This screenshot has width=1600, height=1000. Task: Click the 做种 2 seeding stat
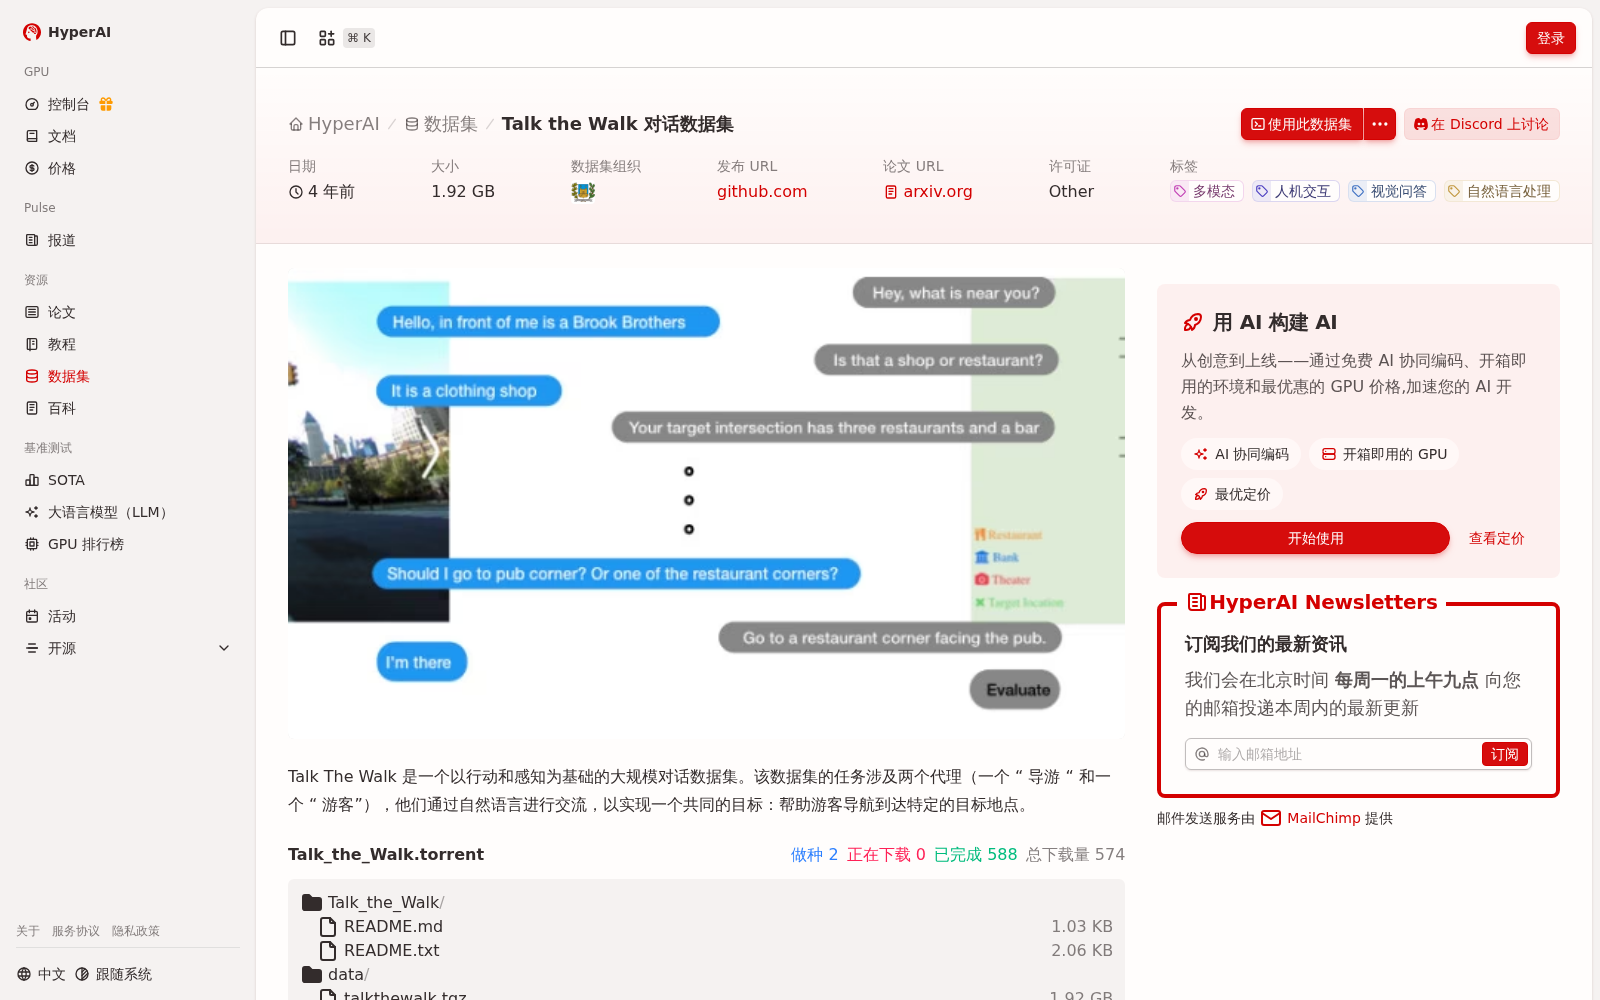[814, 854]
